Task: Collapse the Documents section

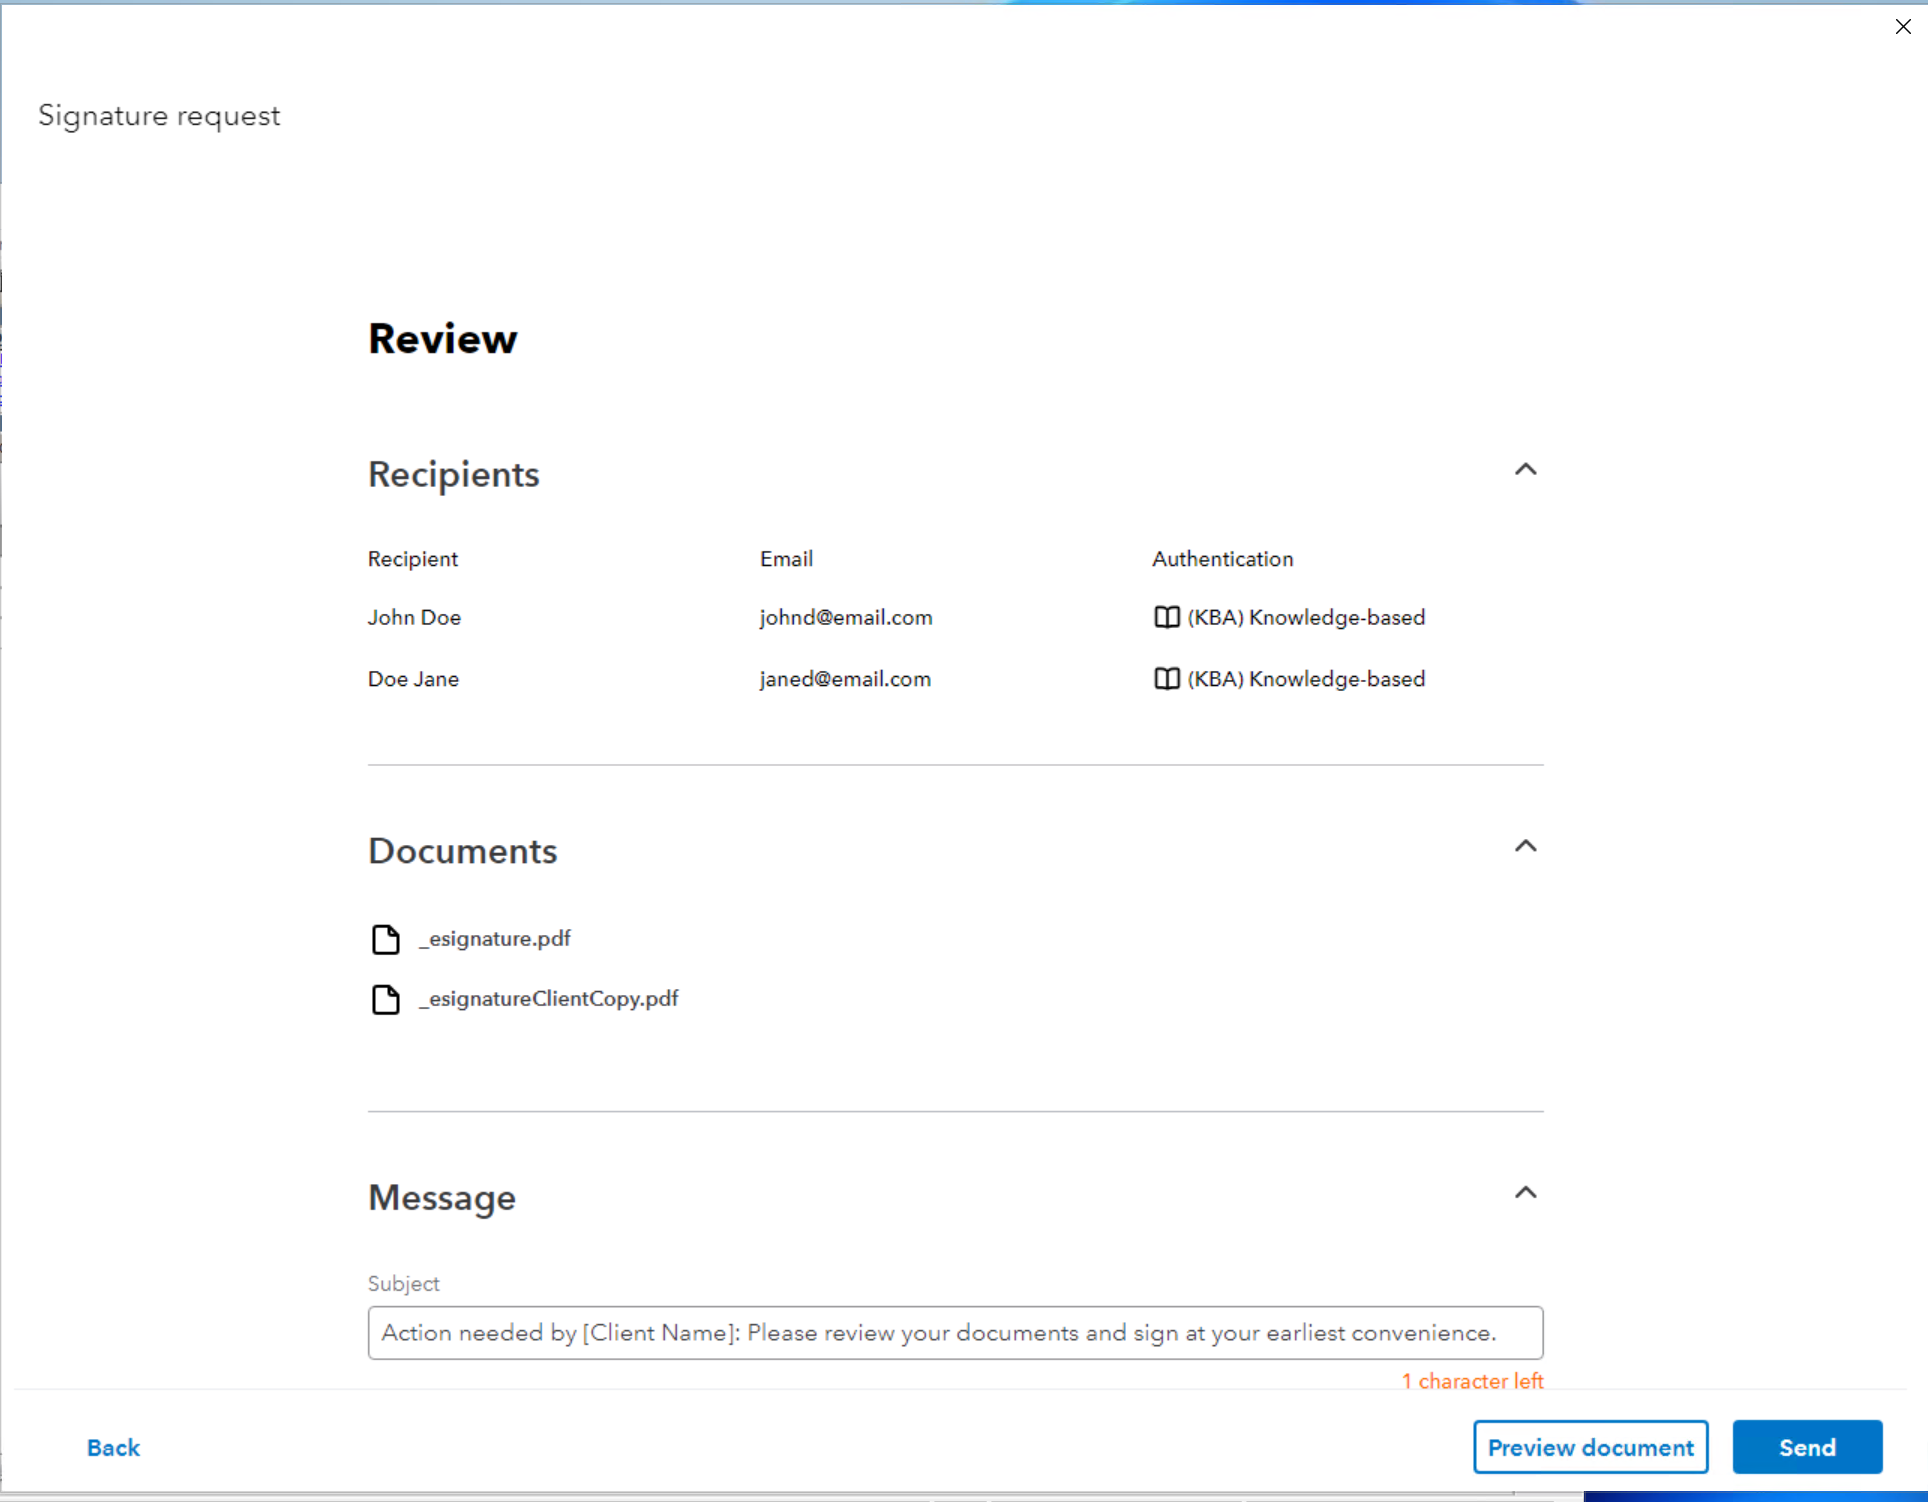Action: [x=1524, y=846]
